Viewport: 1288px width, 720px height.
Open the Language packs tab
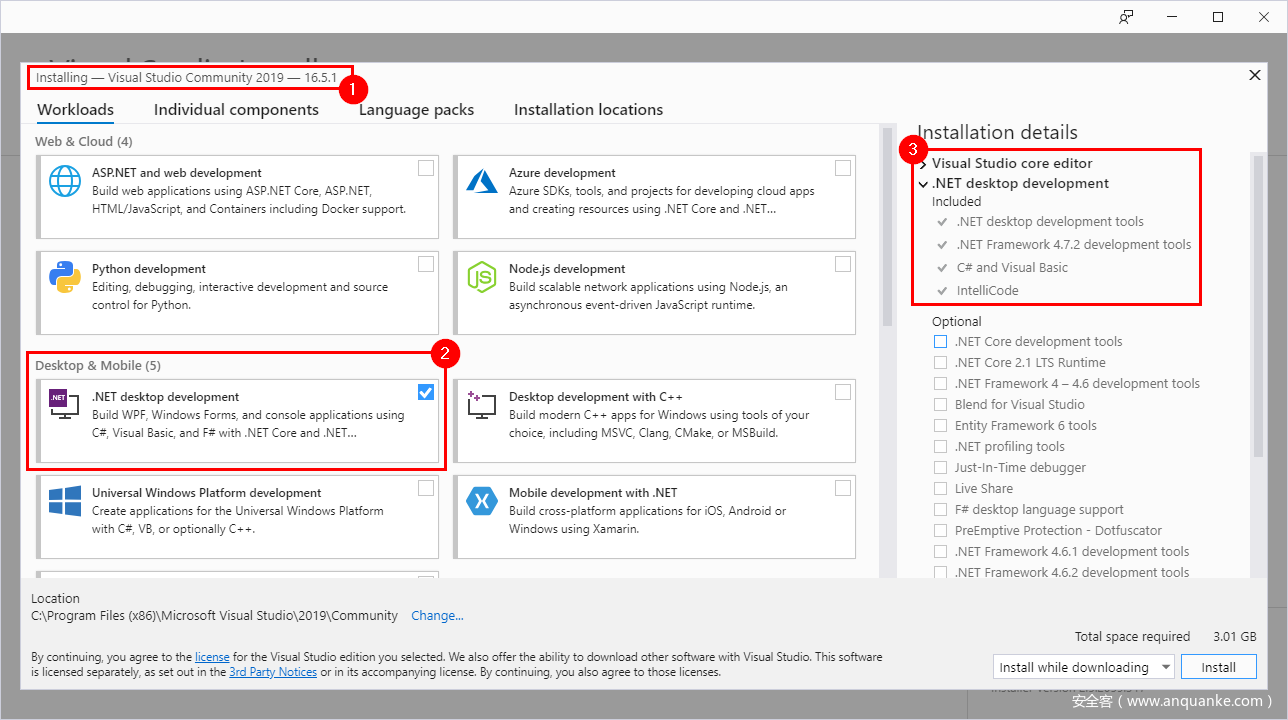416,110
